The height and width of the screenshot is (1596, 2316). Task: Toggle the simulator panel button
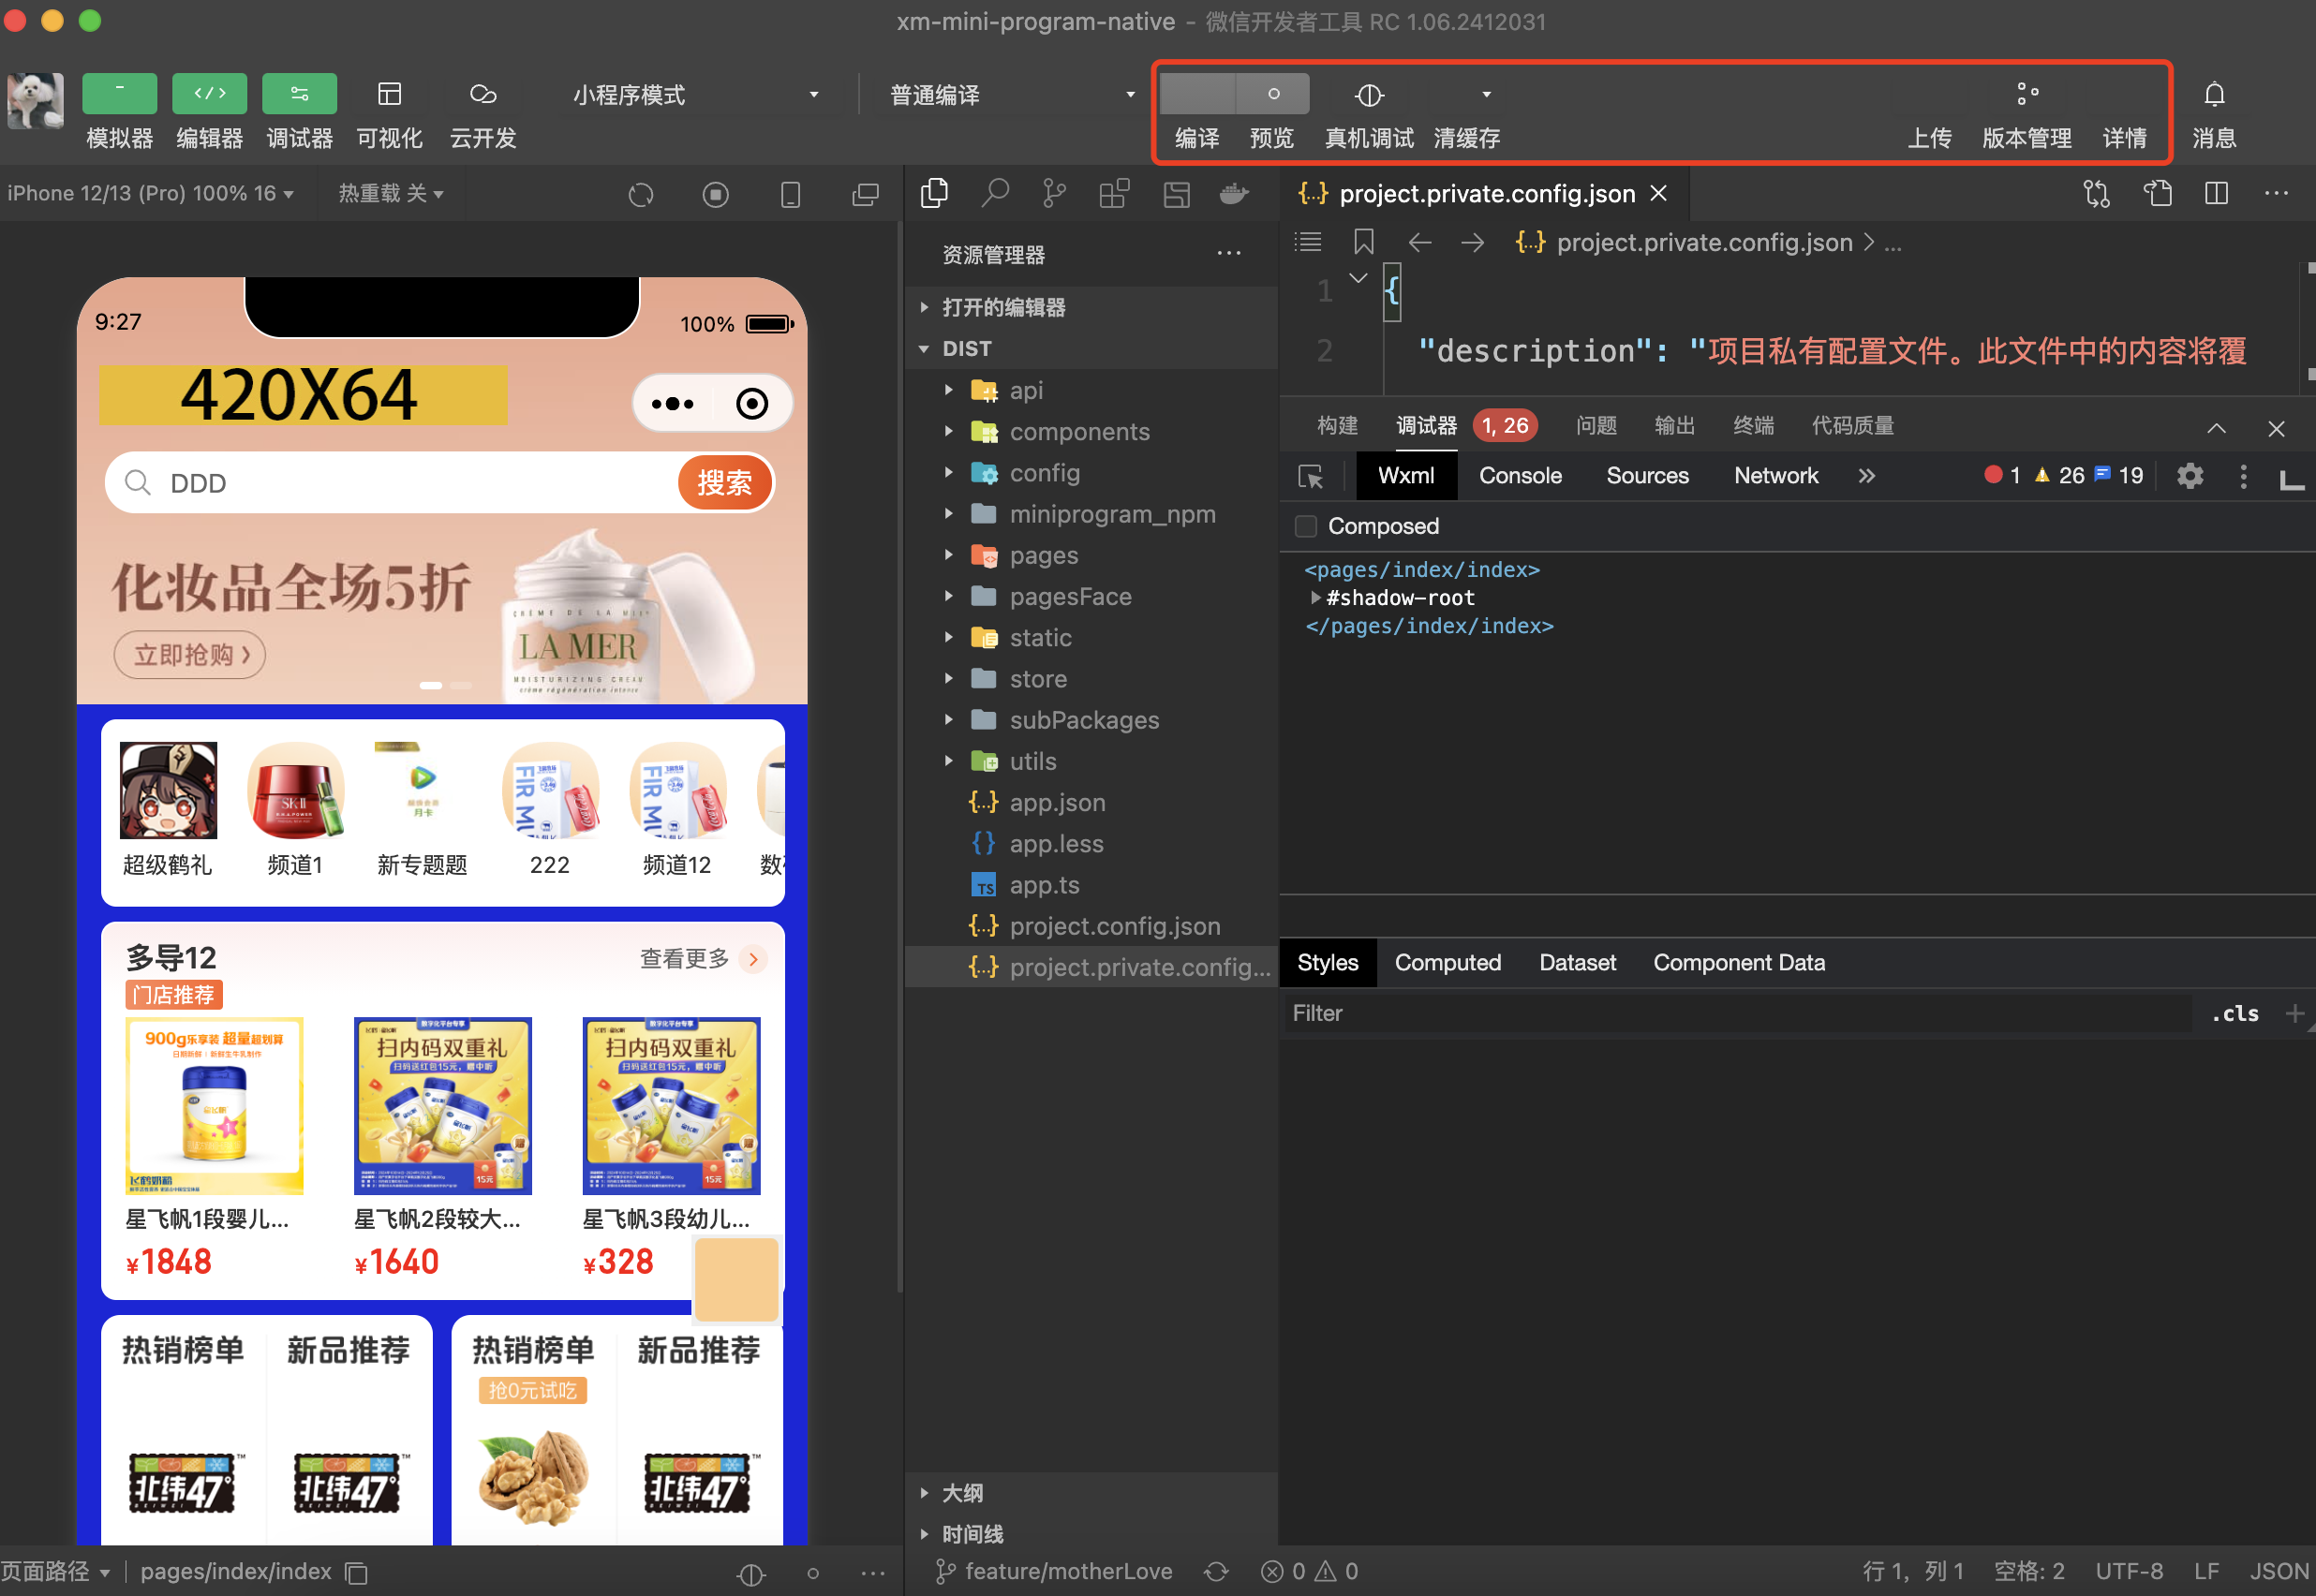[119, 94]
